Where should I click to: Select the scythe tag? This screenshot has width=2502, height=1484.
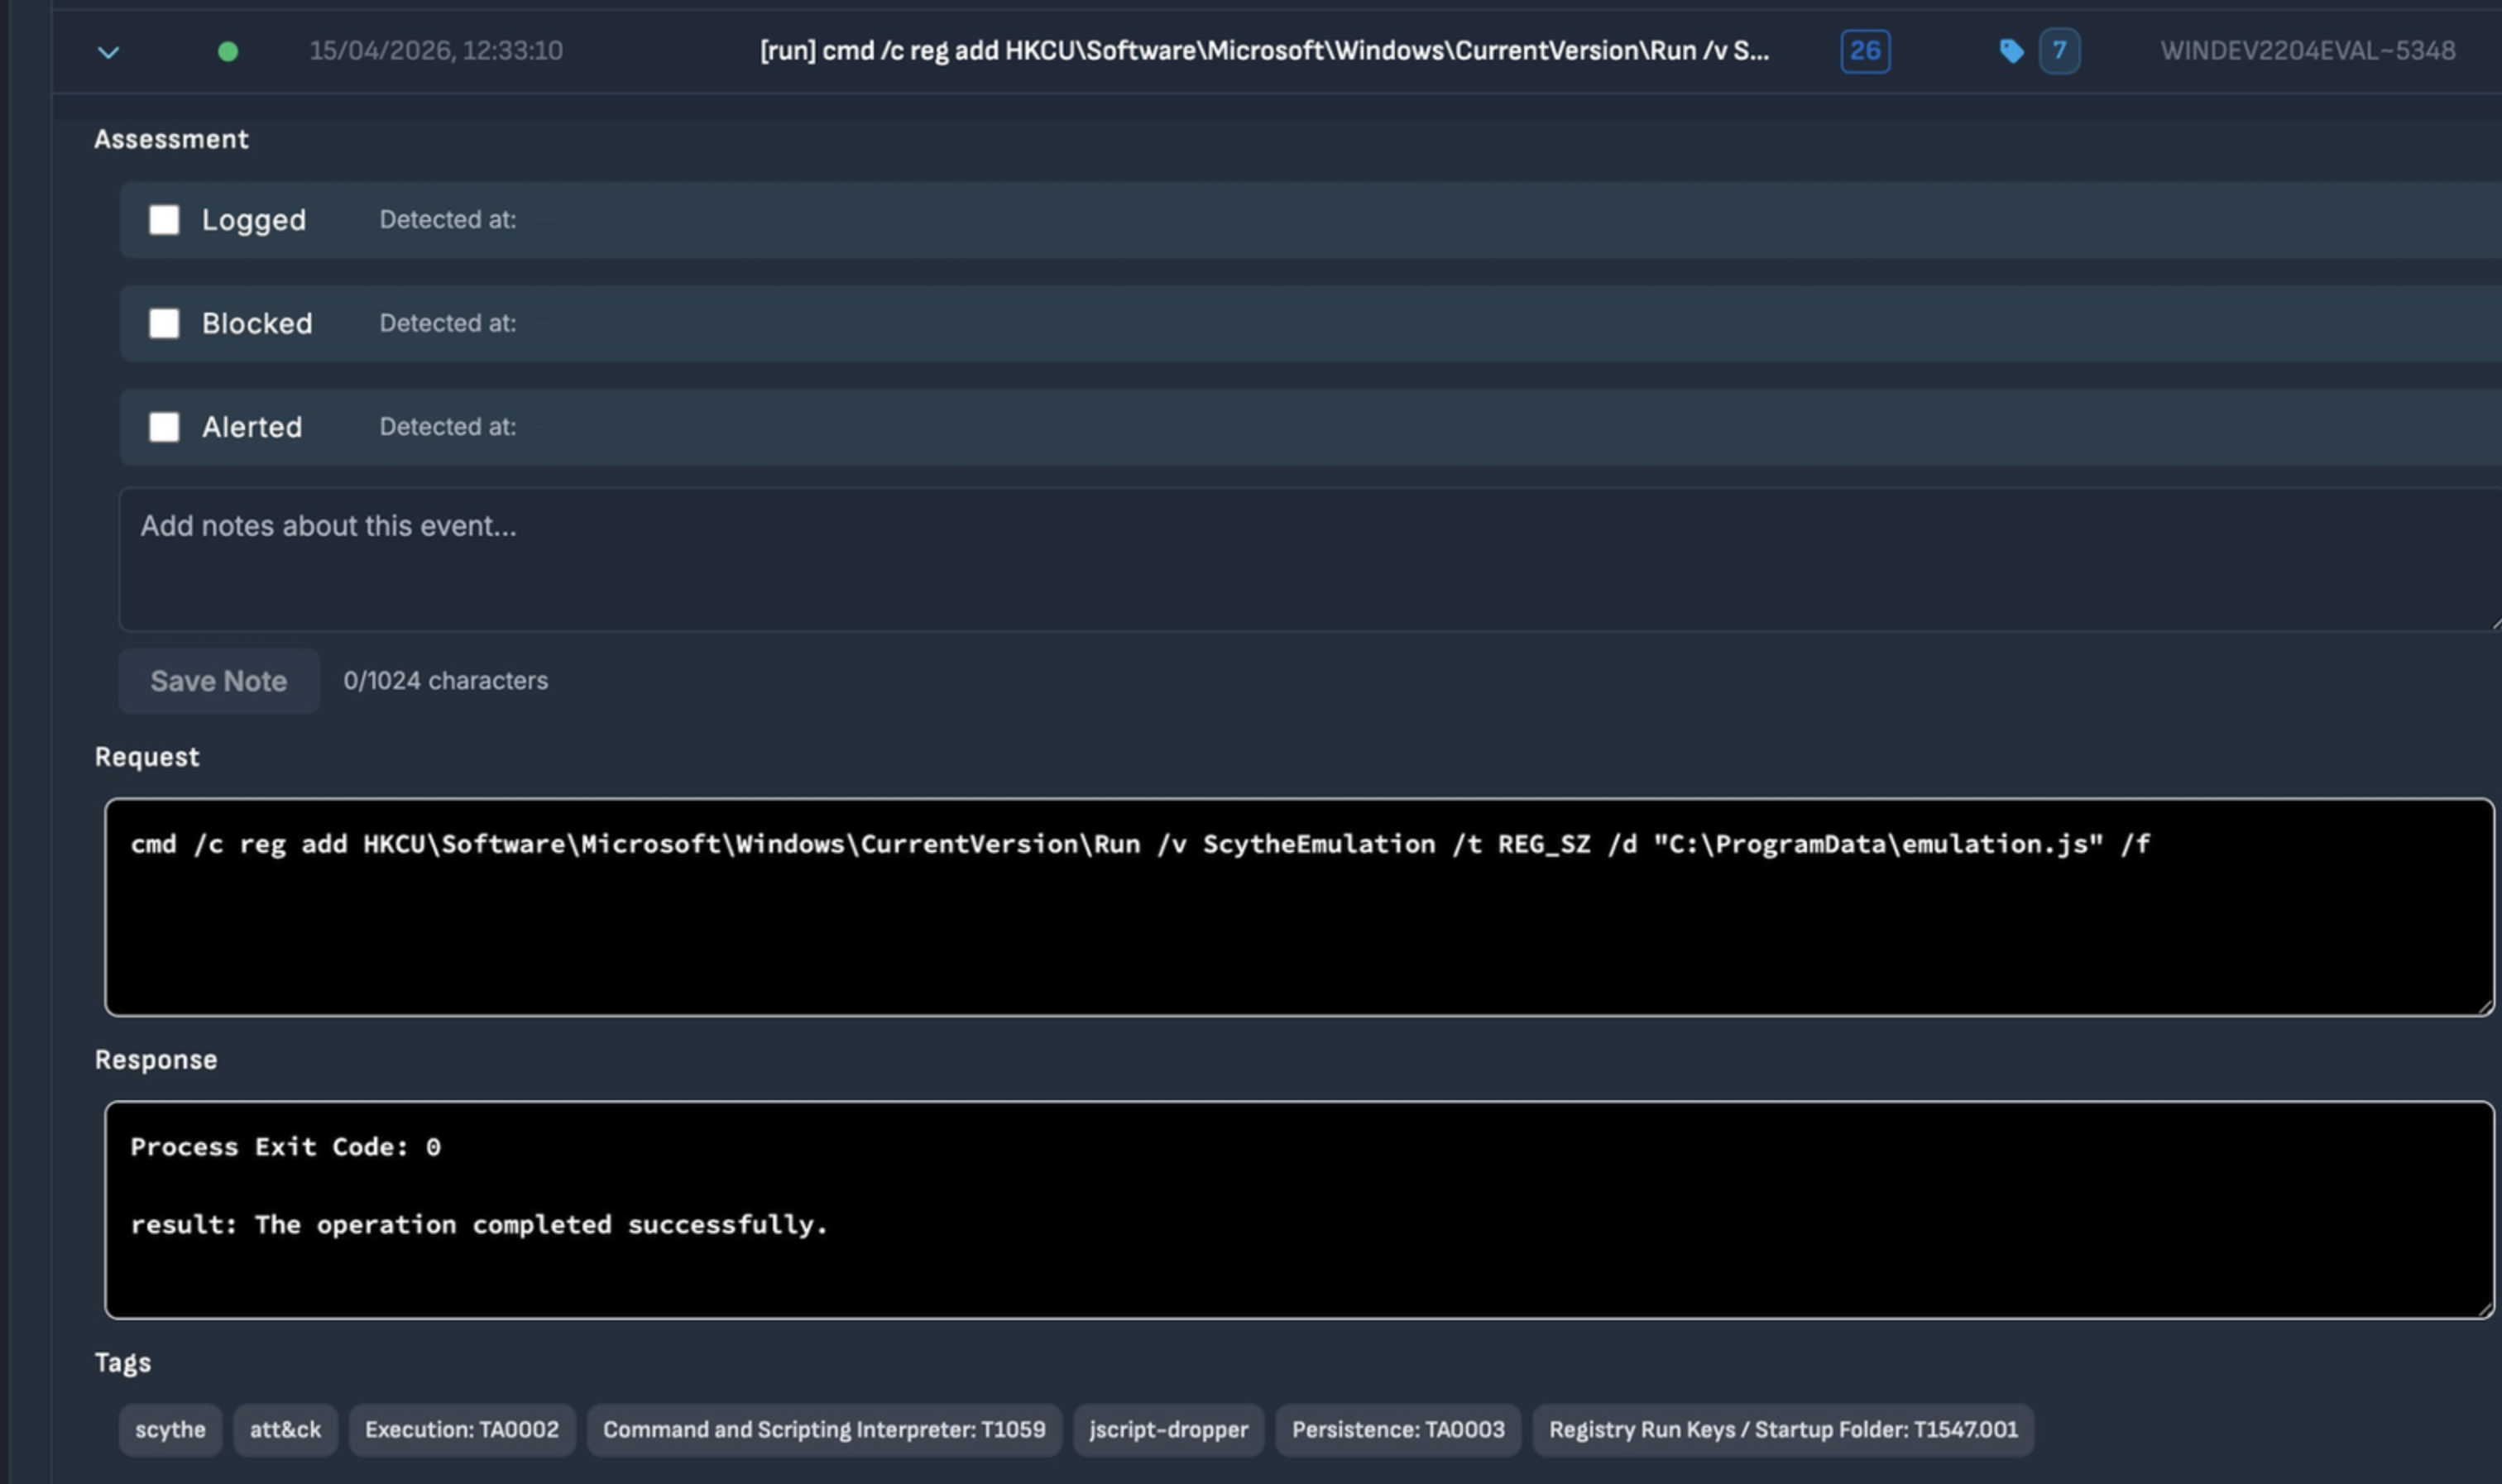coord(170,1429)
